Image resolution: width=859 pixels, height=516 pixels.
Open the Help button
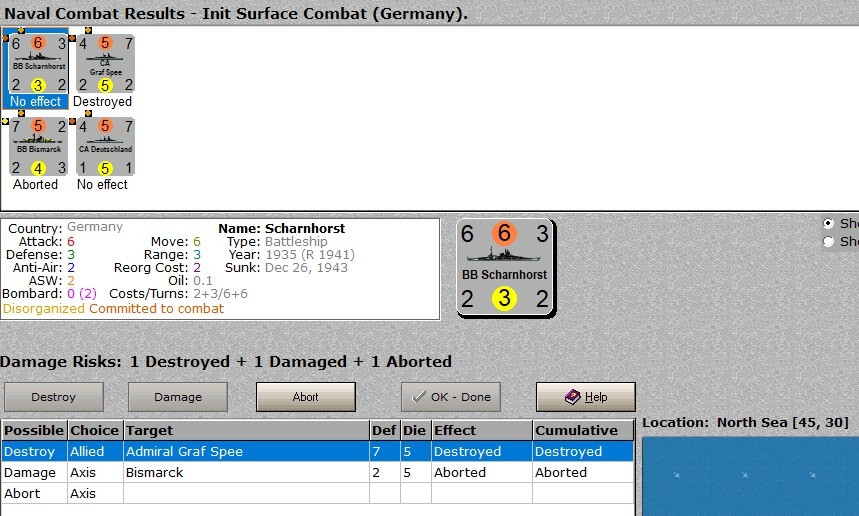[586, 397]
